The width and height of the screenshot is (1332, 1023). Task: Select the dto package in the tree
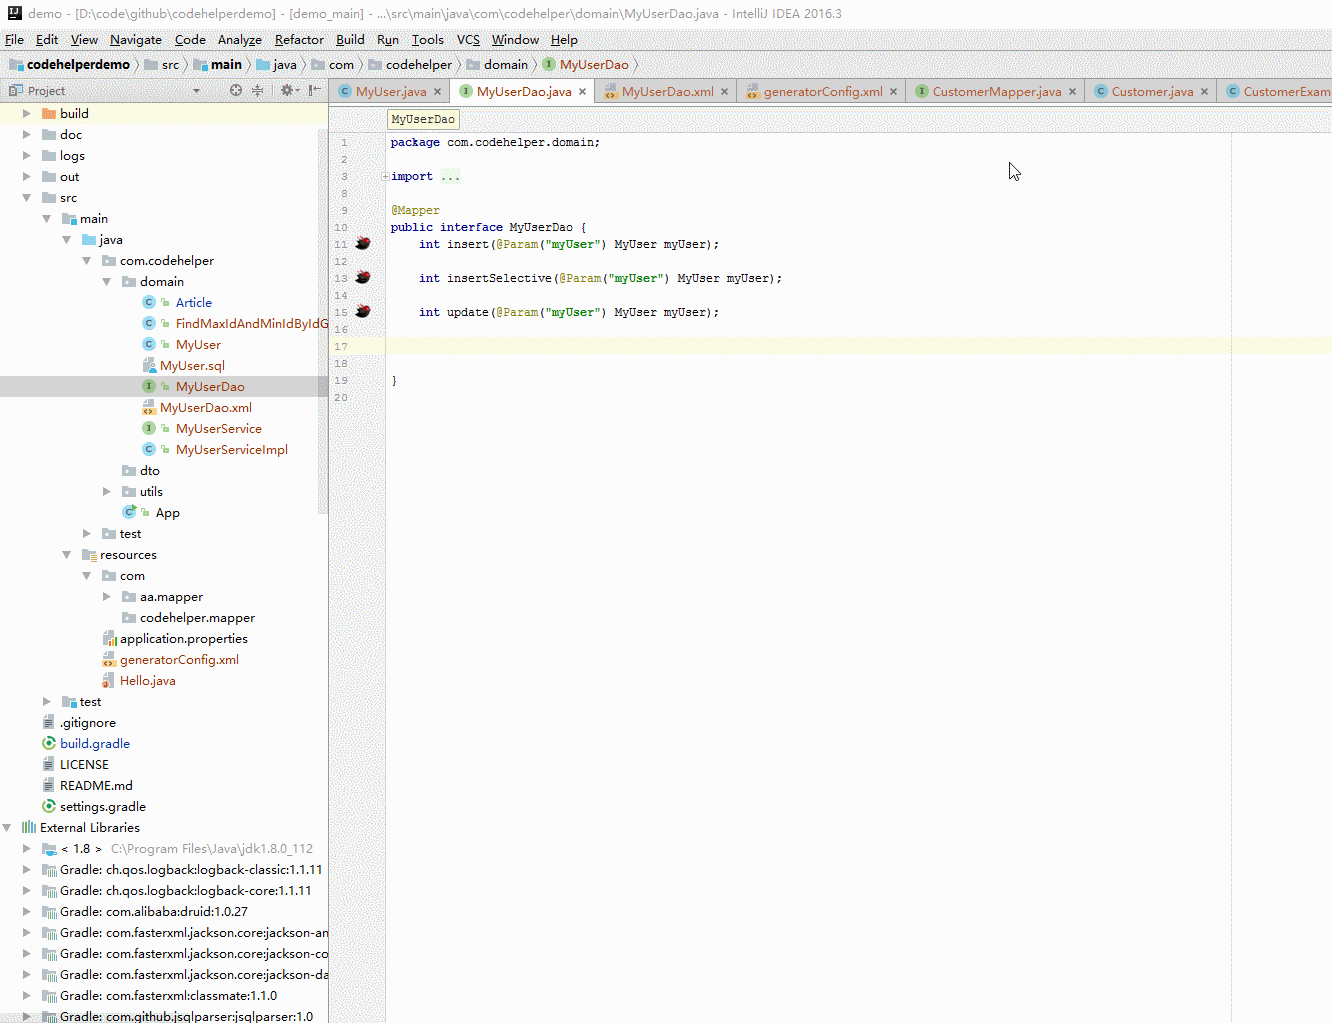pyautogui.click(x=149, y=470)
